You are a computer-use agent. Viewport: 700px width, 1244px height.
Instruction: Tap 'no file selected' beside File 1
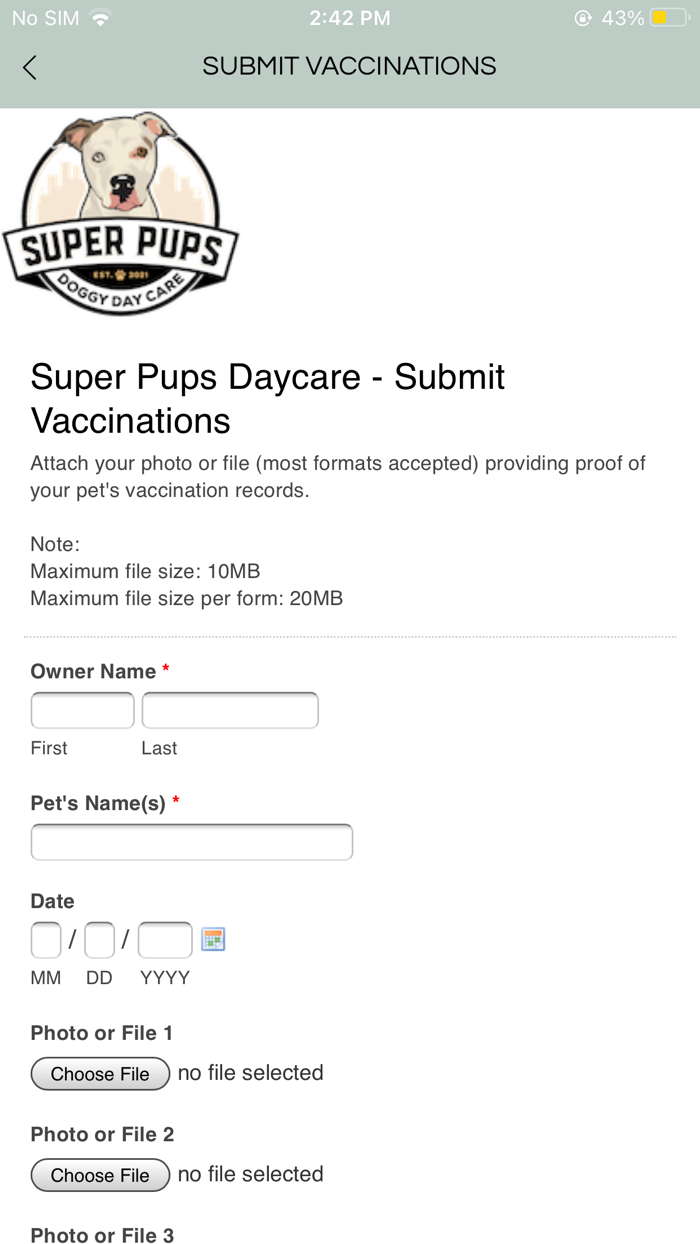click(x=249, y=1073)
